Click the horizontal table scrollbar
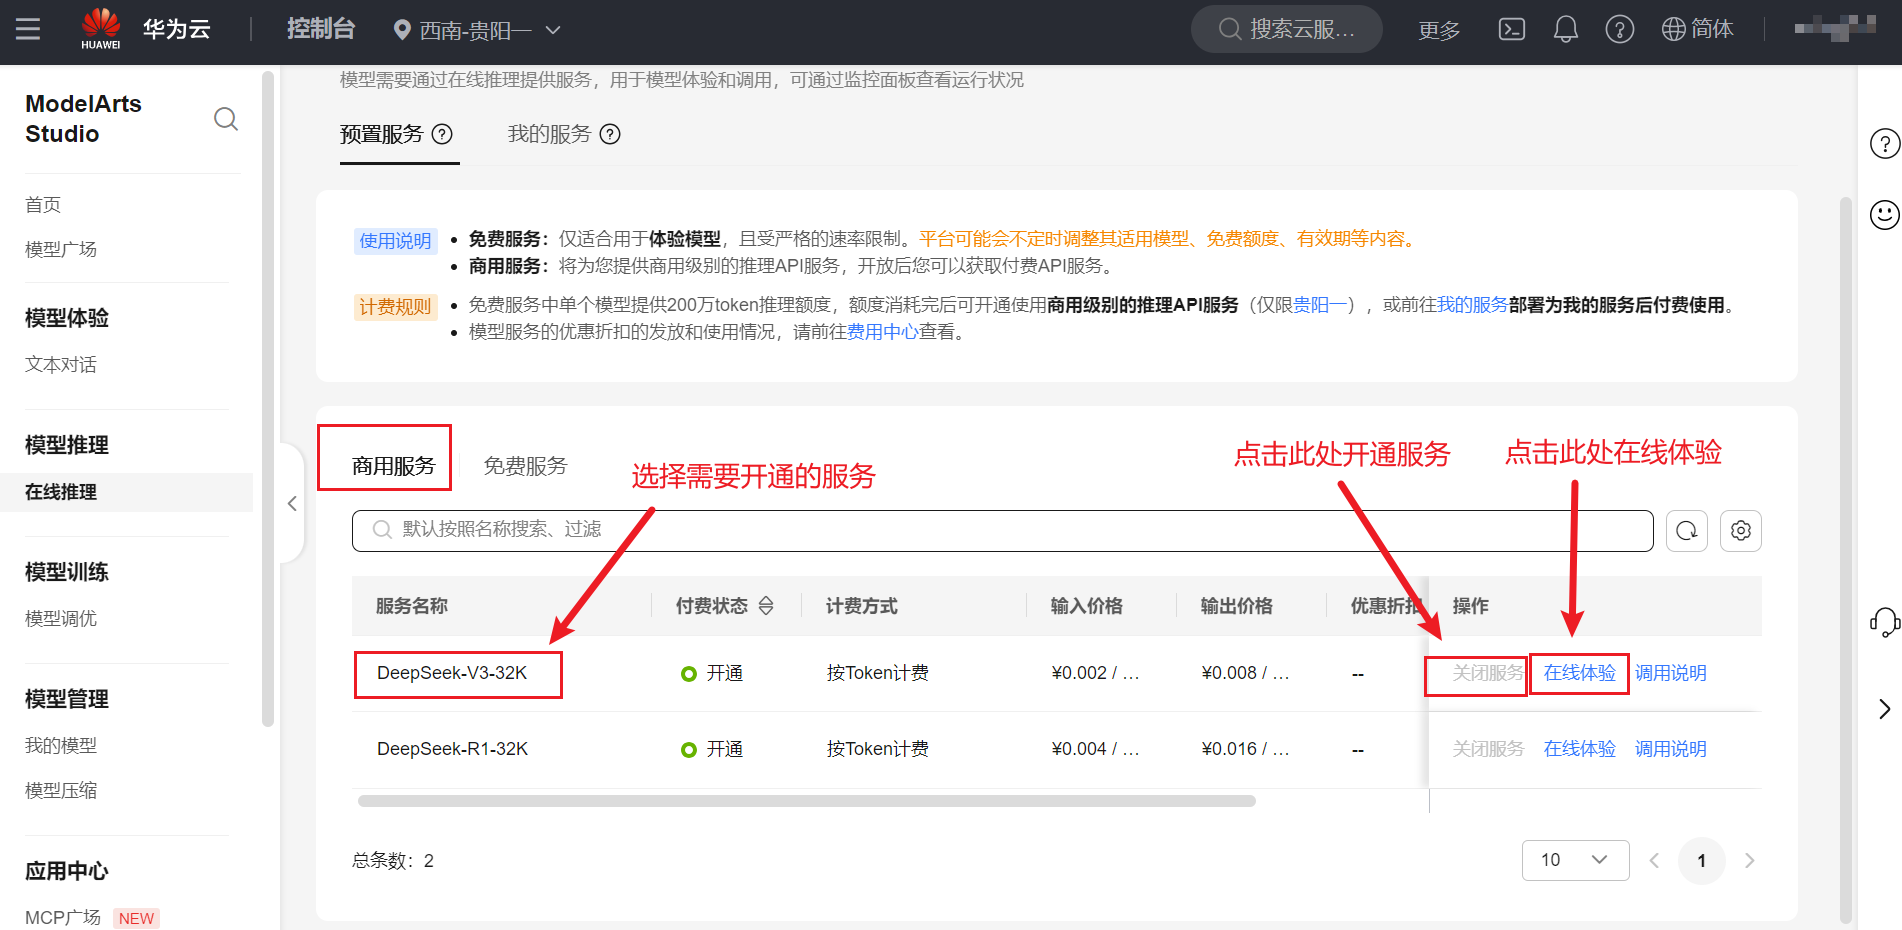 (806, 801)
